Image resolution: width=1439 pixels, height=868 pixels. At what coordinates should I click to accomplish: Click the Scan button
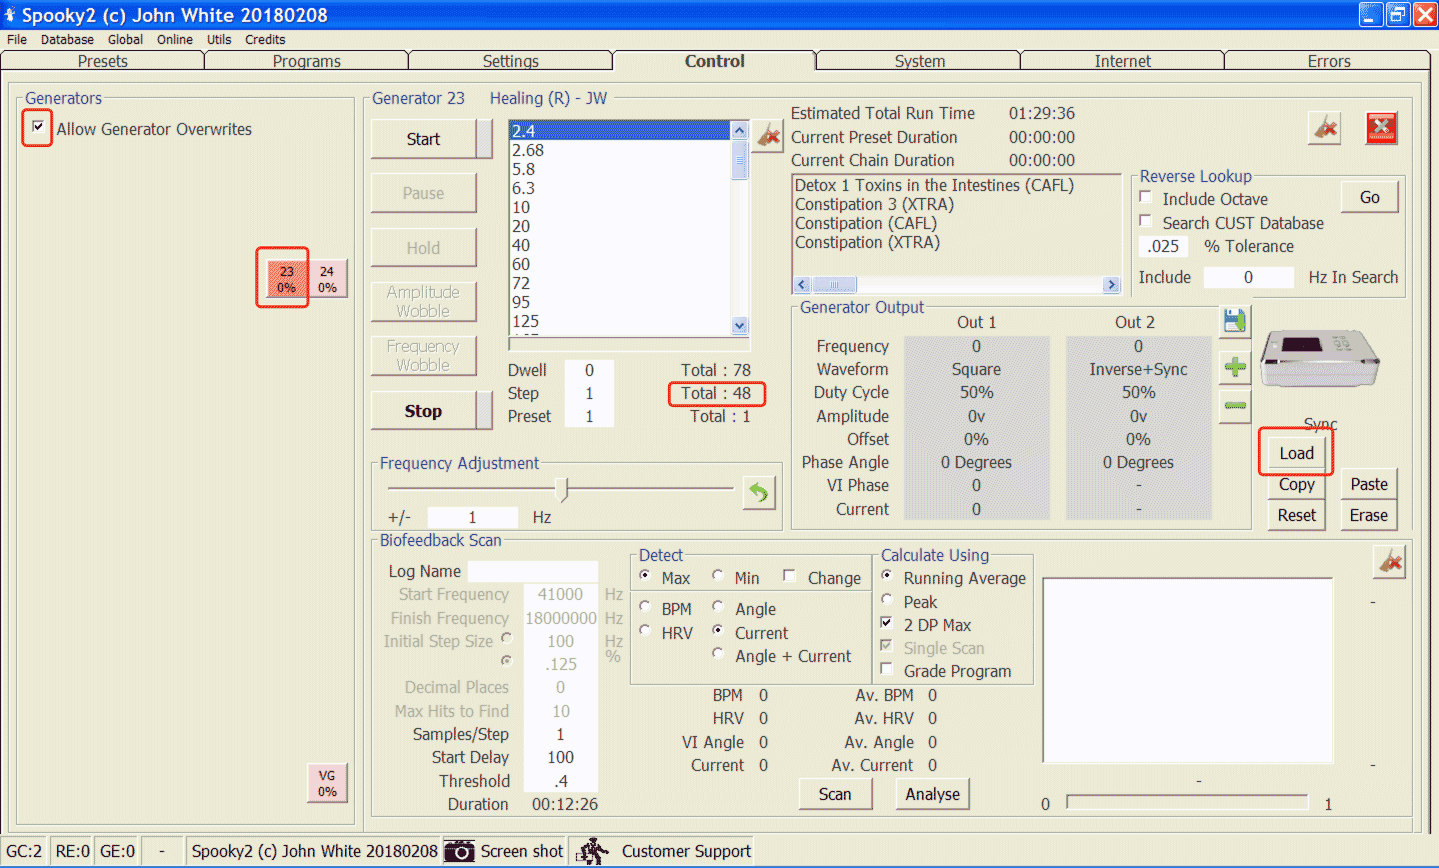tap(835, 794)
